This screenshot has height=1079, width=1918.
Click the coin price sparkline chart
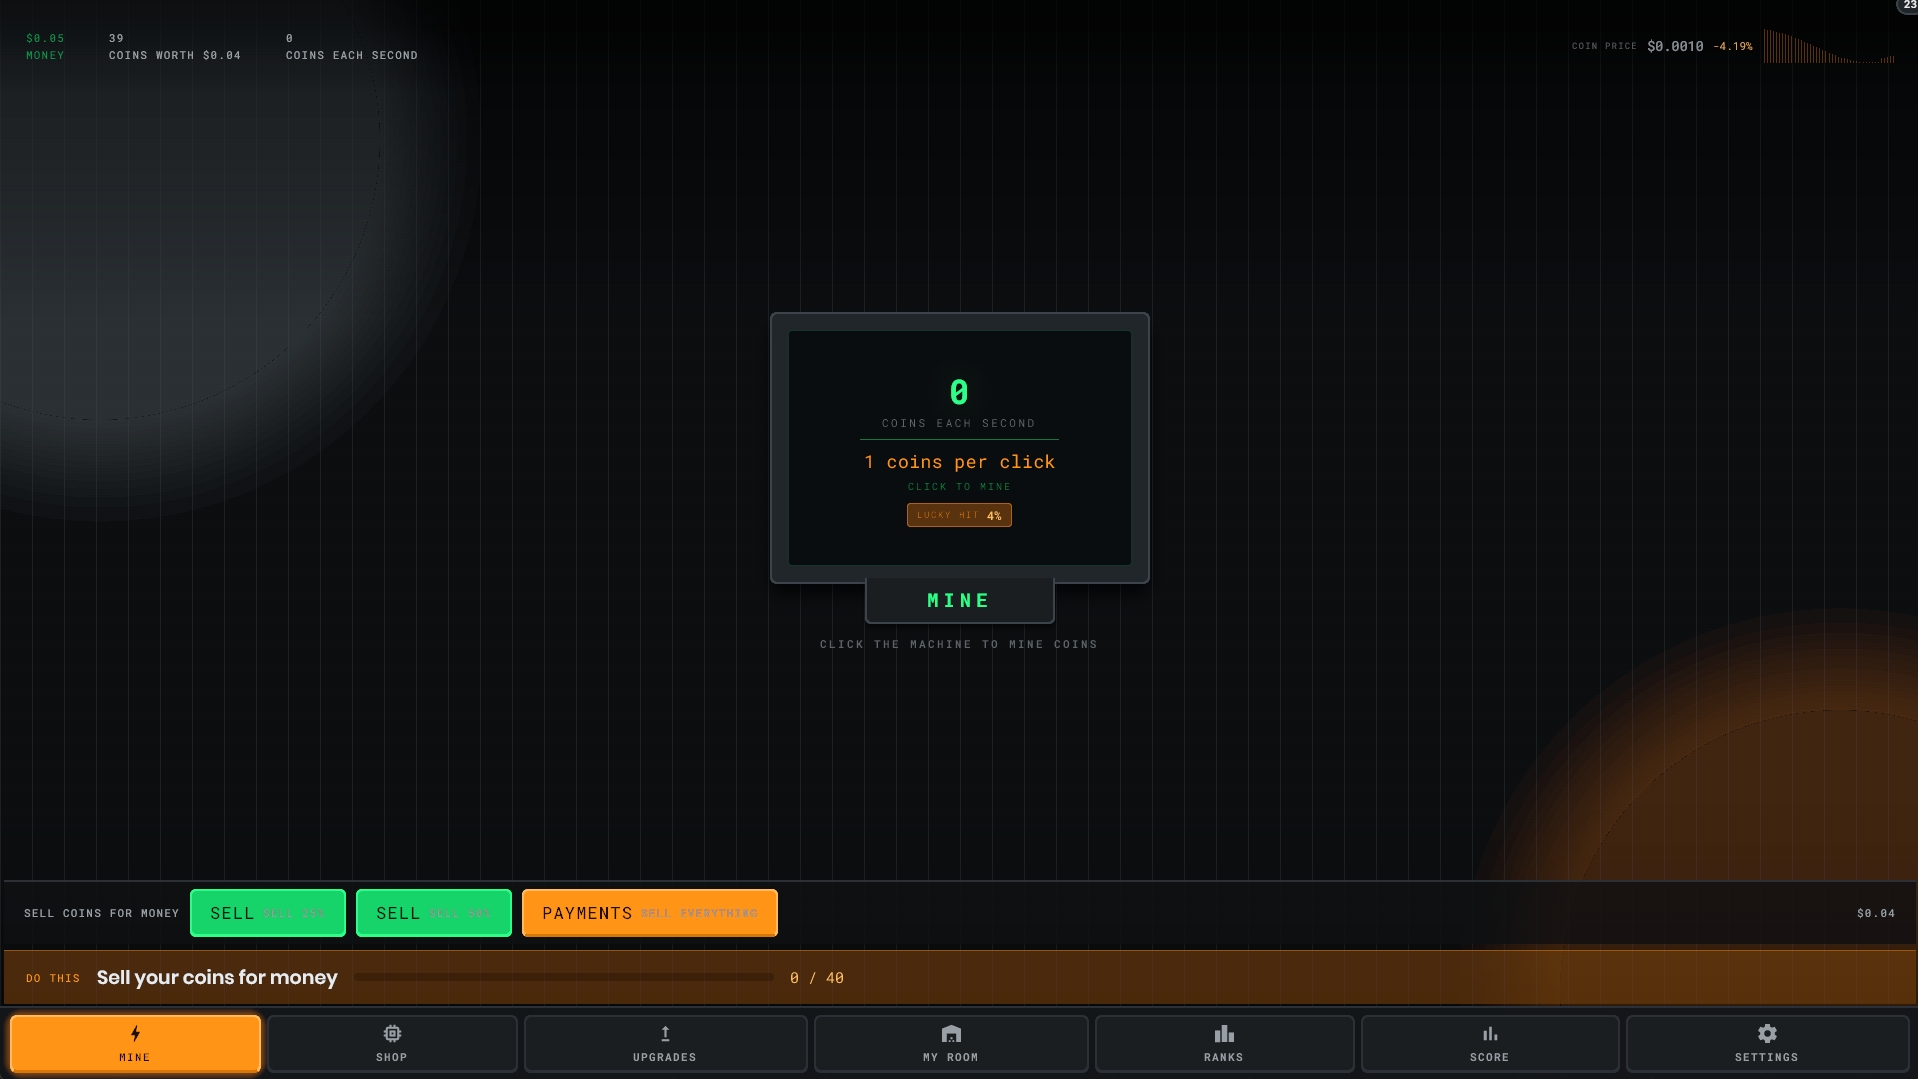(1829, 47)
